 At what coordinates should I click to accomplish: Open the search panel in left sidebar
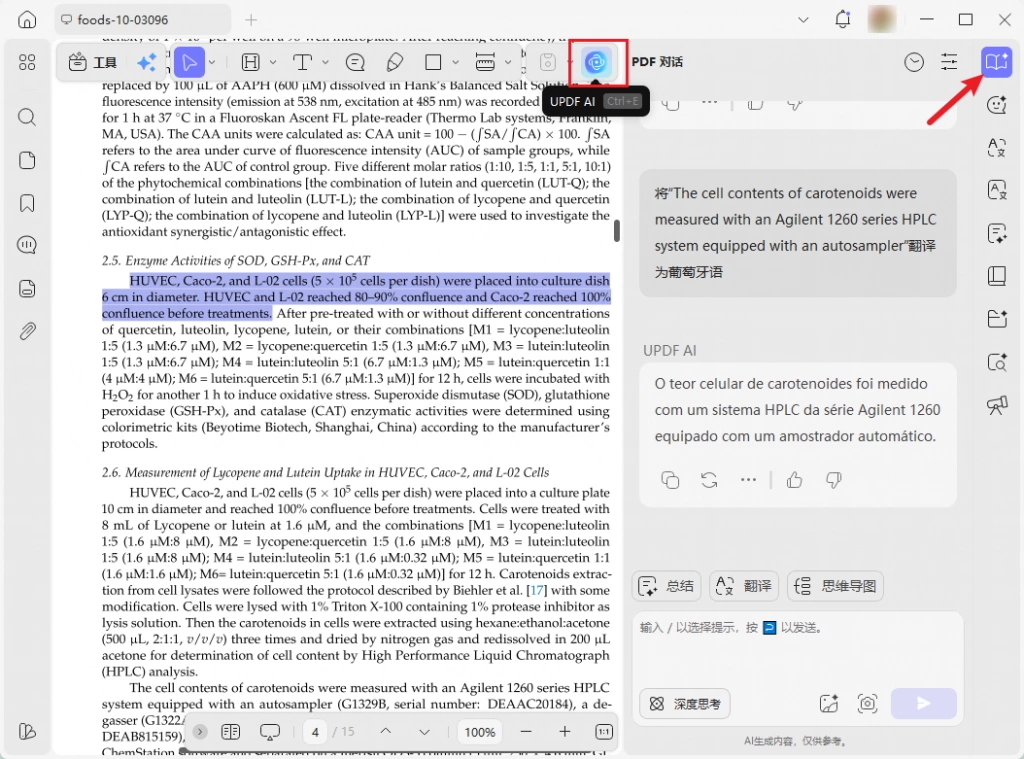[27, 118]
